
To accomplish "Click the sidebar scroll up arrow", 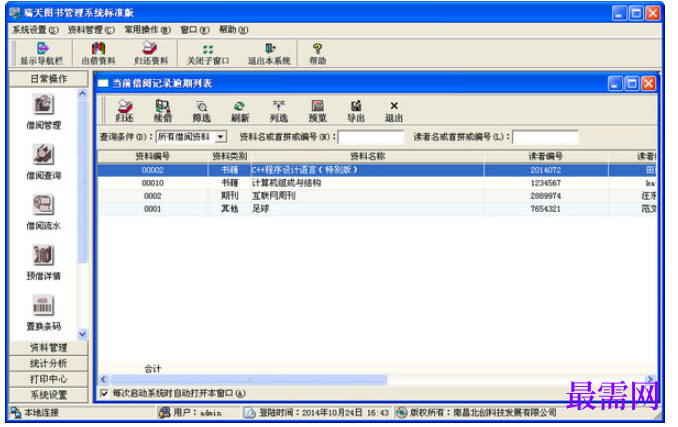I will click(x=83, y=93).
